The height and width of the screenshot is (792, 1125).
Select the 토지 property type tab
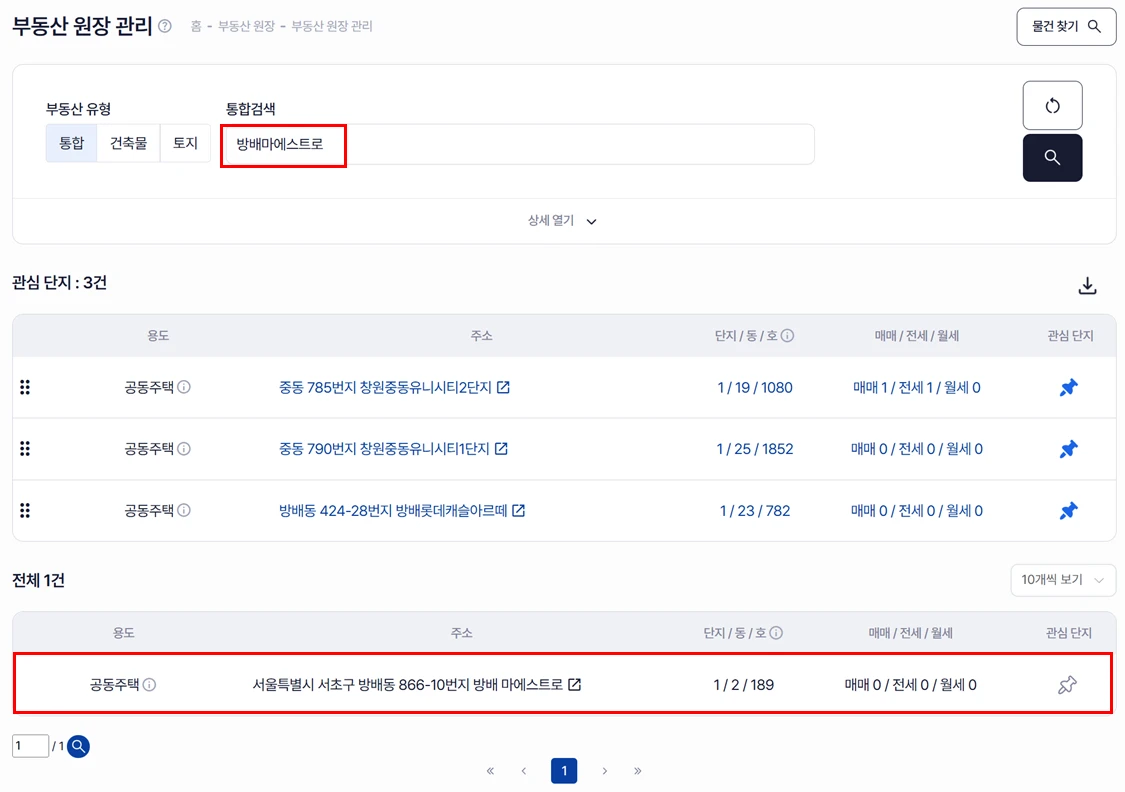185,143
